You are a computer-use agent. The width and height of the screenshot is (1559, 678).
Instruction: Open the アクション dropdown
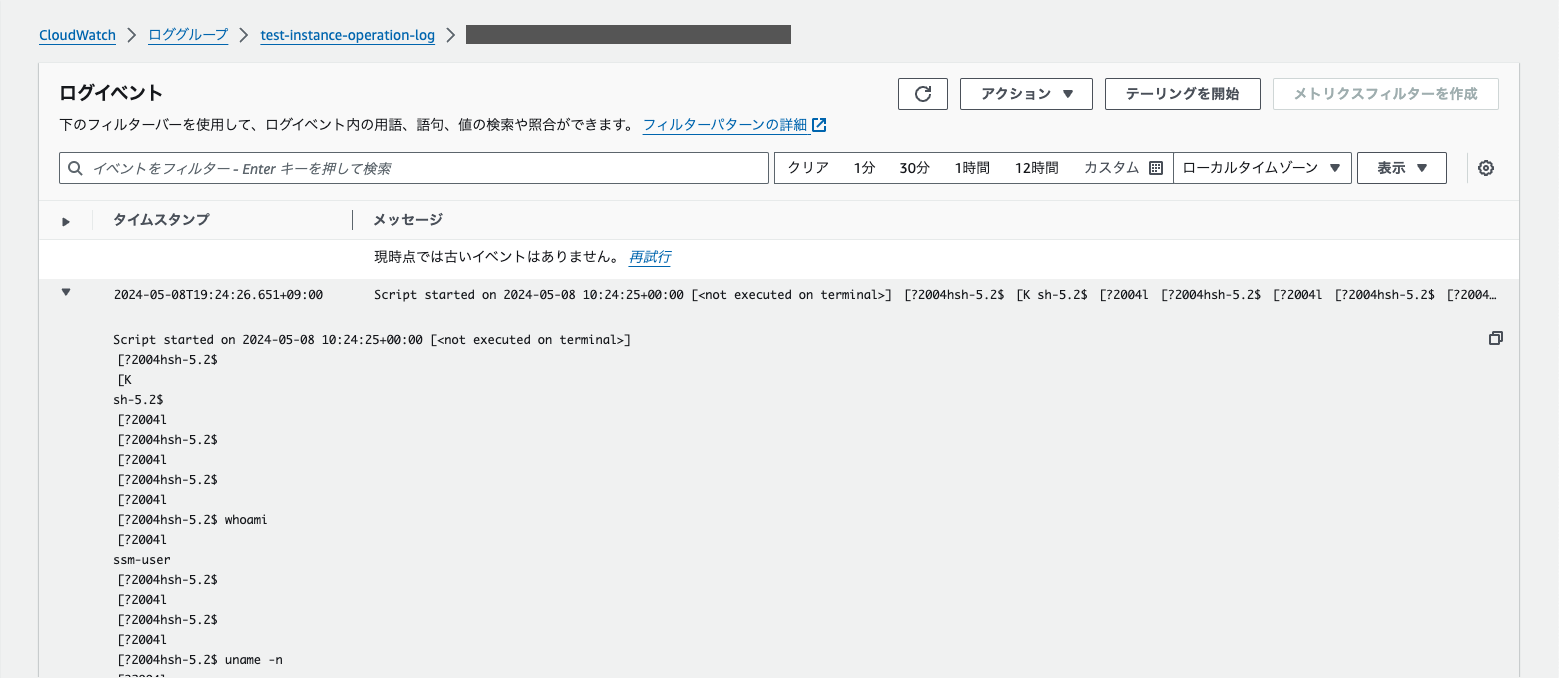pos(1025,93)
